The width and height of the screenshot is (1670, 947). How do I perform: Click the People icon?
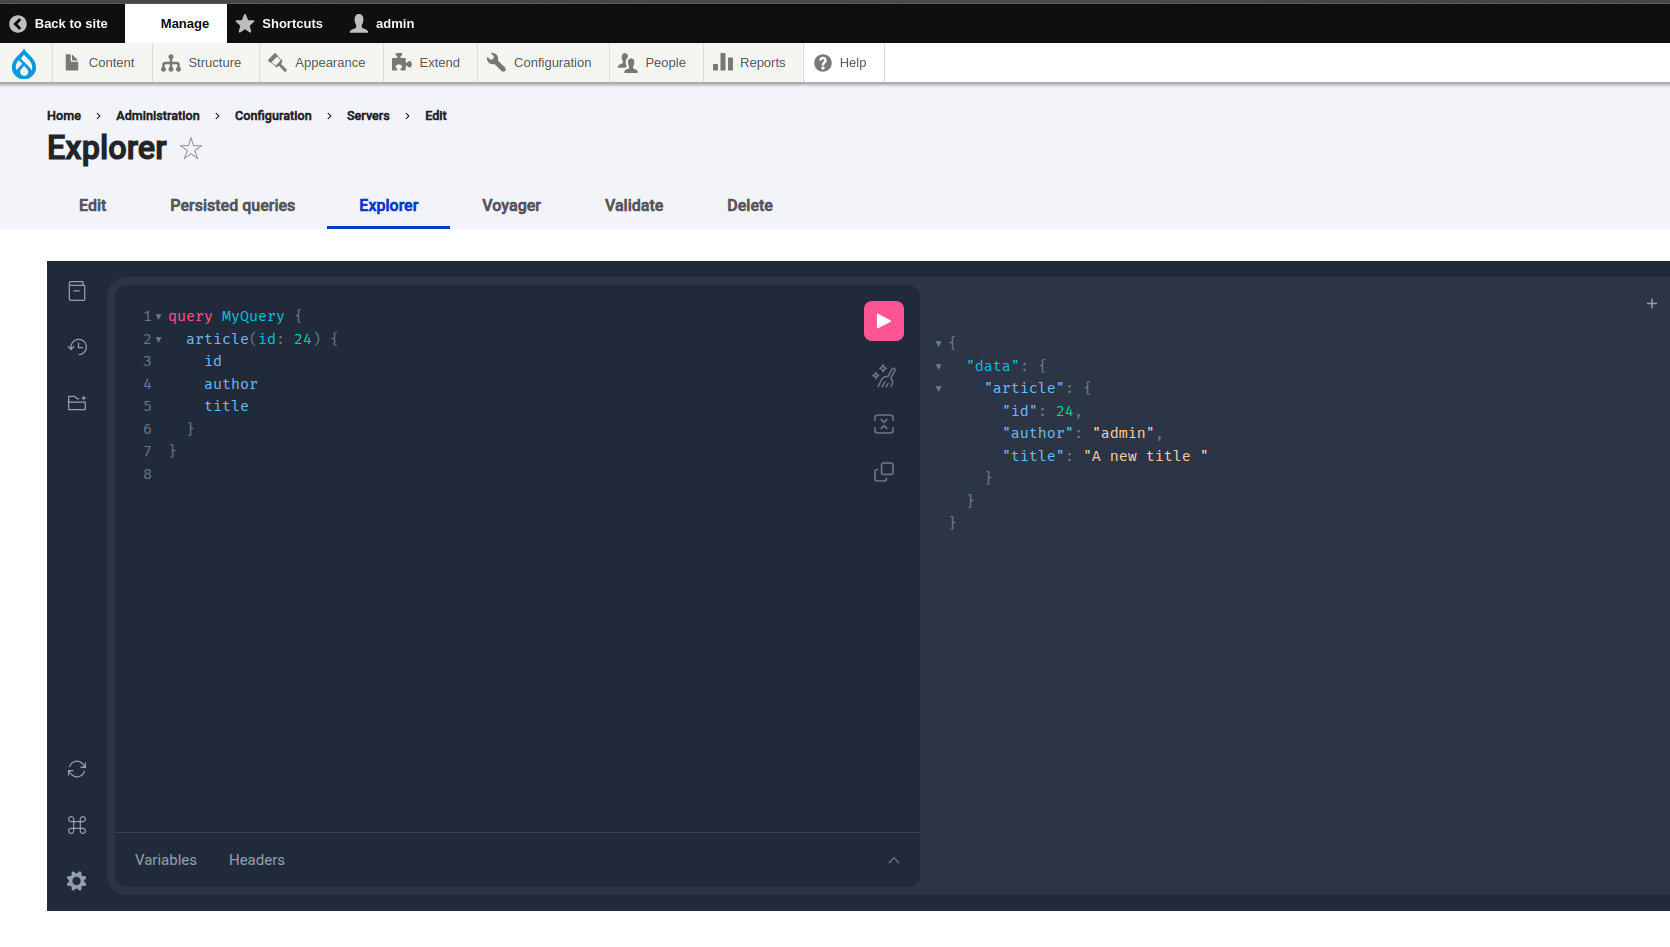coord(628,63)
